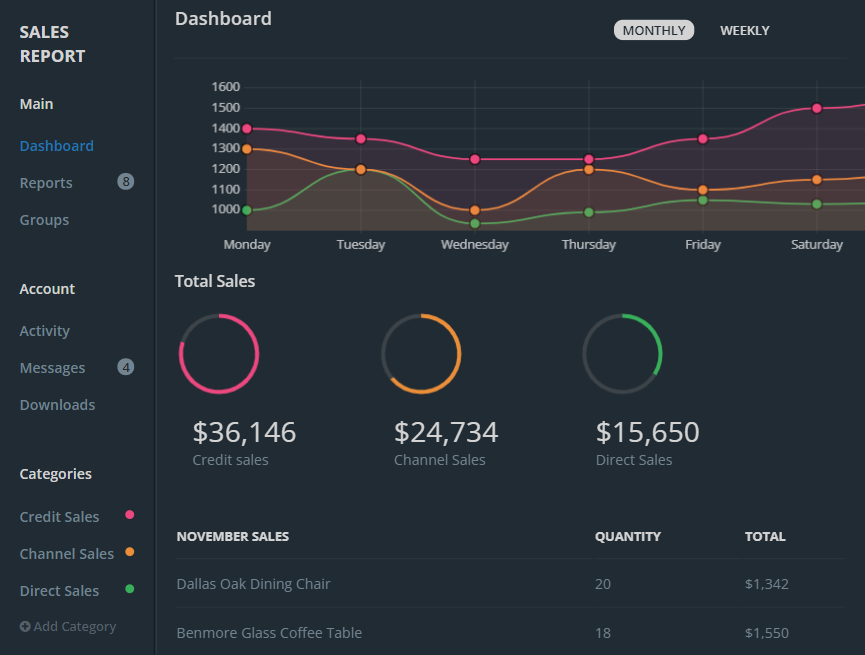Click the green Direct Sales category dot
The width and height of the screenshot is (865, 655).
click(x=129, y=589)
